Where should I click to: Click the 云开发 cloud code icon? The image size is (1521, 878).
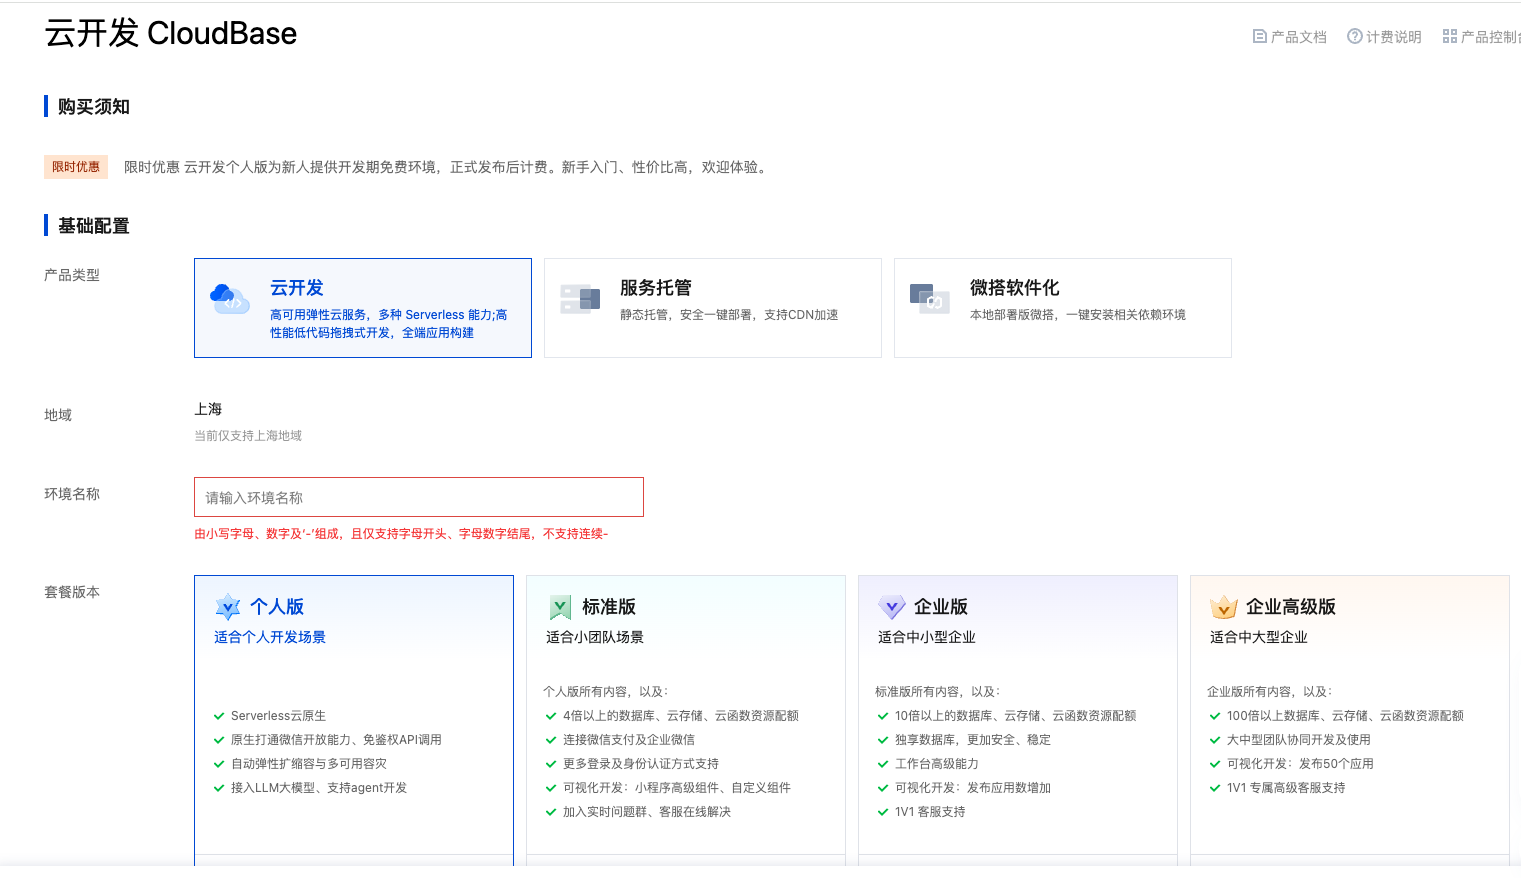229,298
